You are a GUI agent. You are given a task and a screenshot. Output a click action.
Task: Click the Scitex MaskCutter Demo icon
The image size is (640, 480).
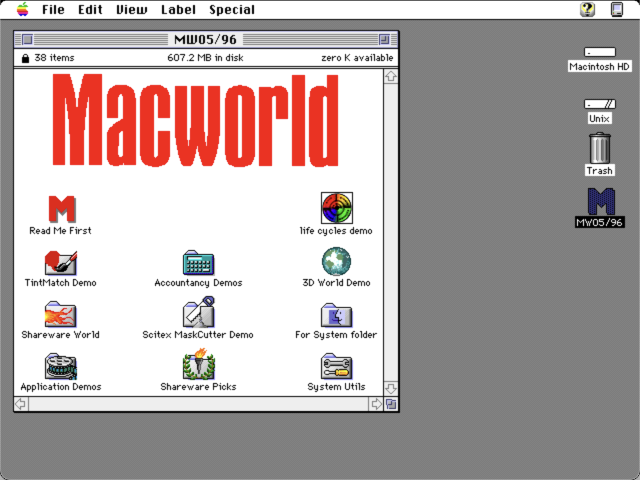coord(199,312)
